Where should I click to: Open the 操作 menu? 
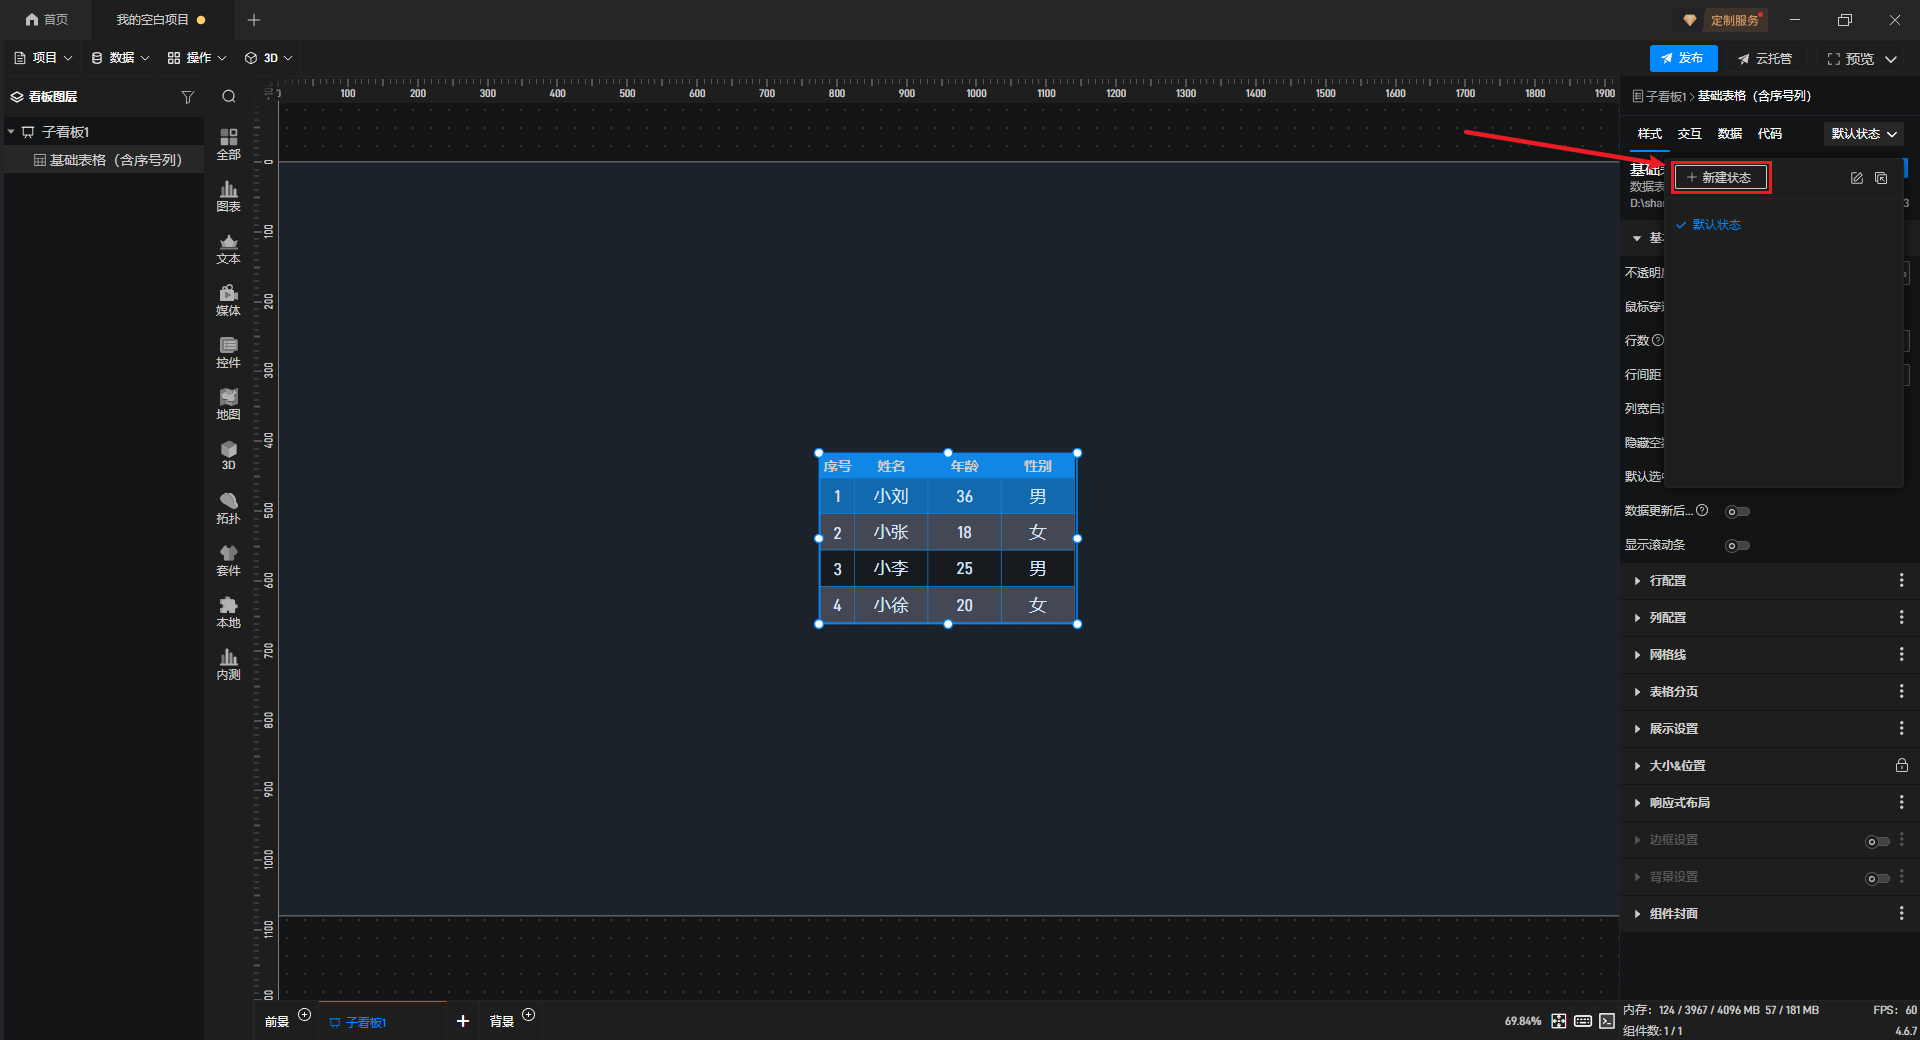coord(197,58)
